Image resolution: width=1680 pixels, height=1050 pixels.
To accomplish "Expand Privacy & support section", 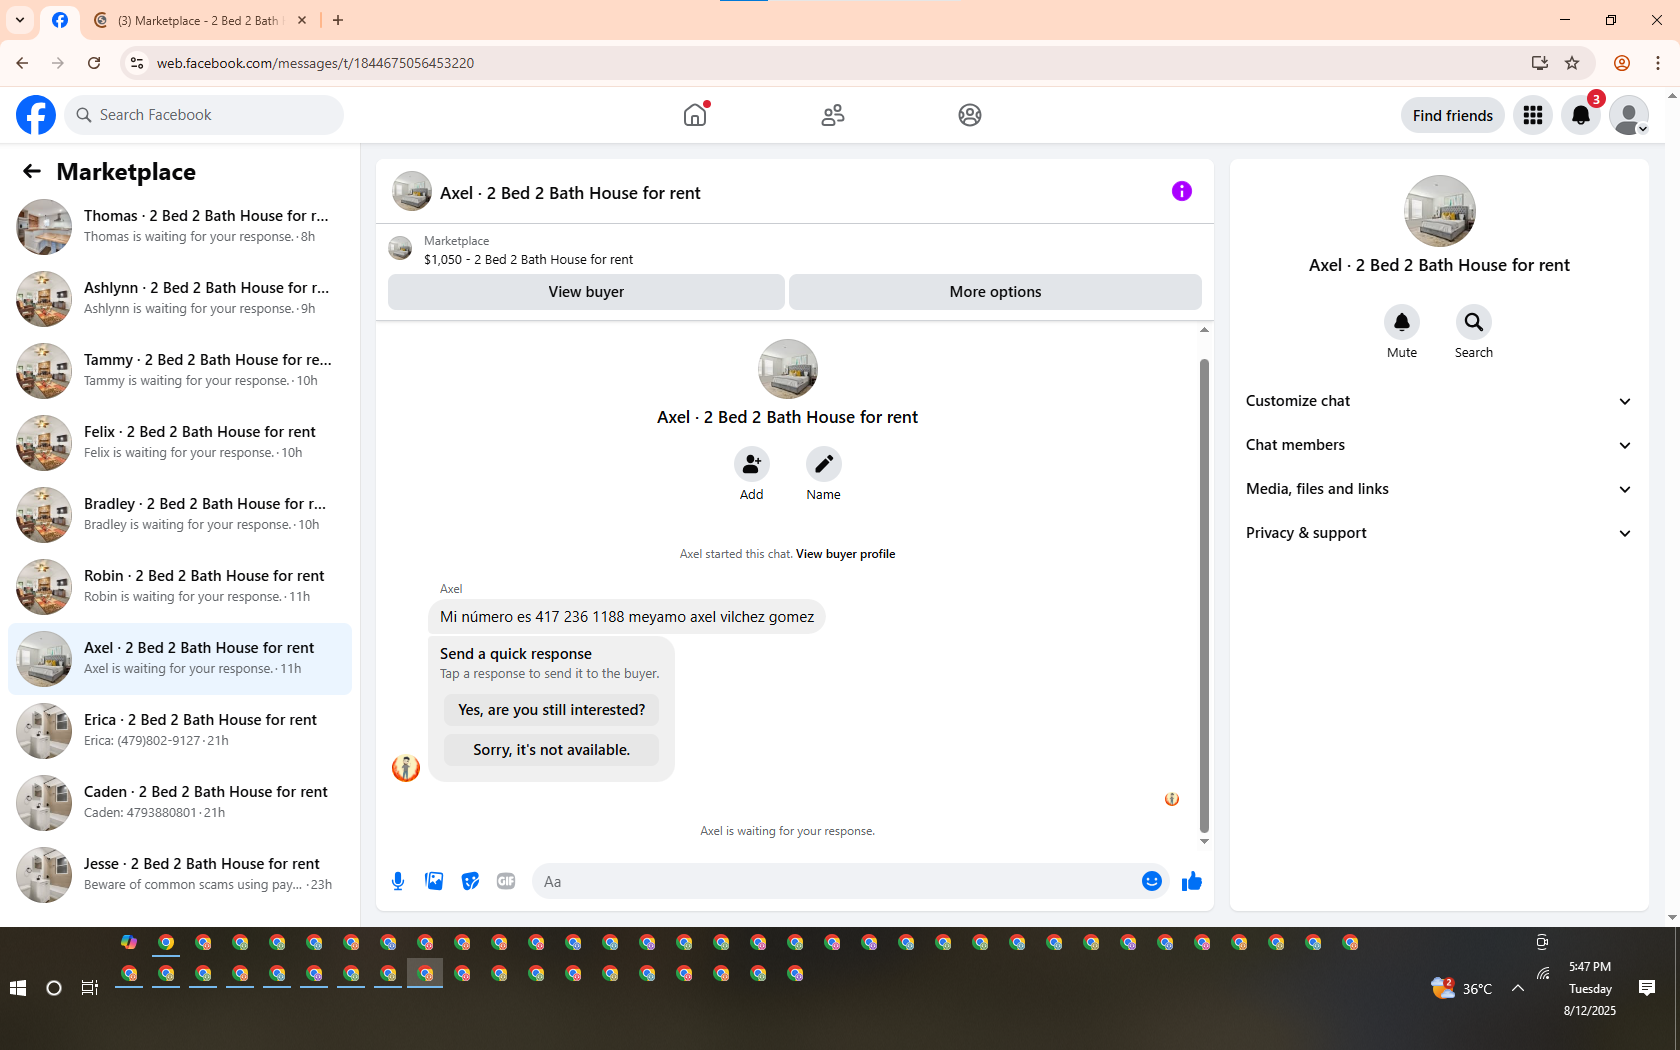I will pos(1439,533).
